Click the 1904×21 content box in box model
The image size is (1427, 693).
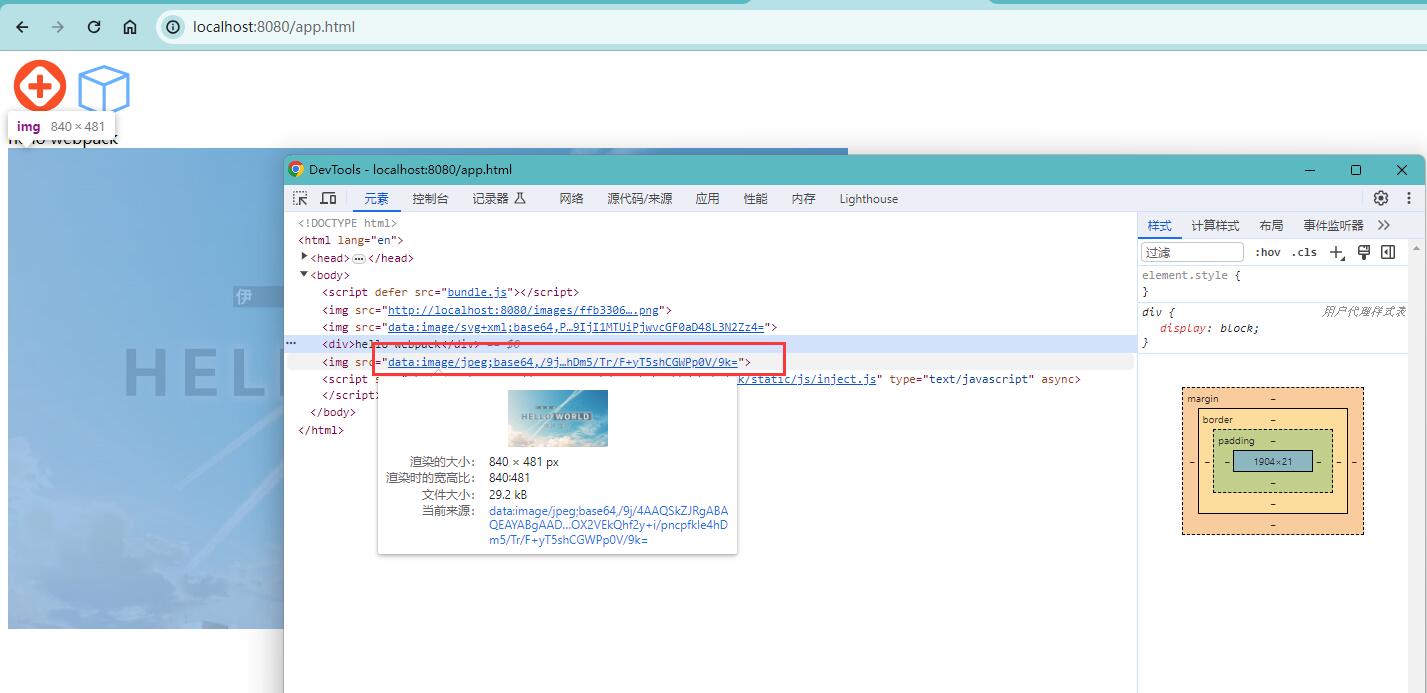pyautogui.click(x=1273, y=462)
